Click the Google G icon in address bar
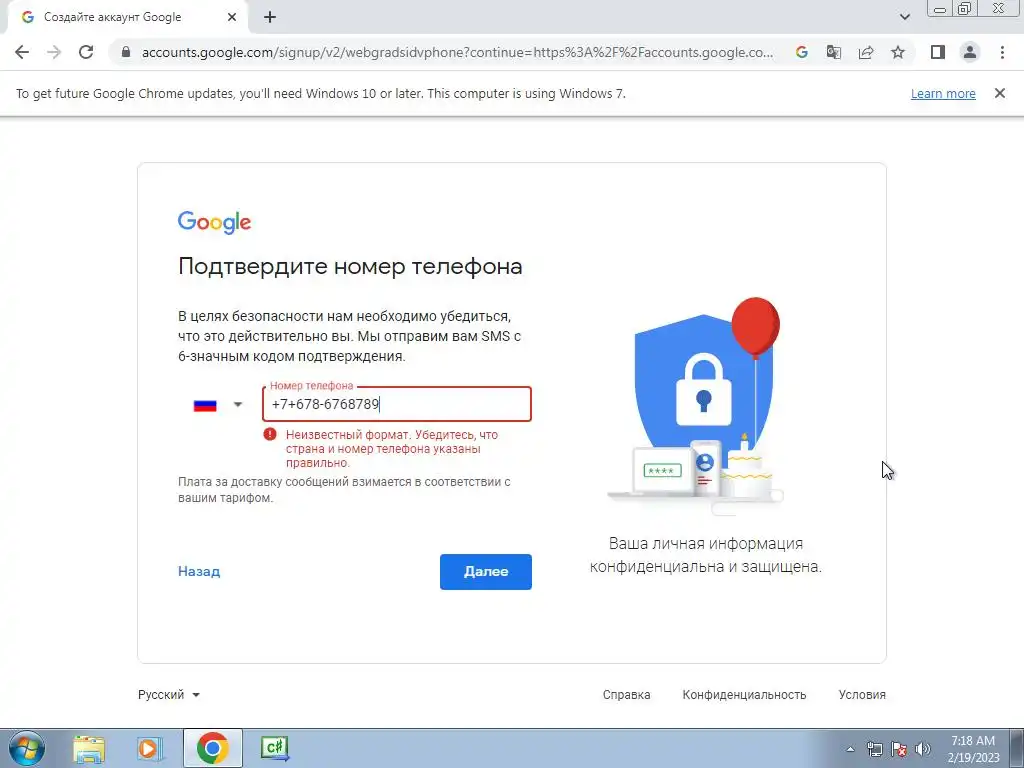Image resolution: width=1024 pixels, height=768 pixels. click(x=802, y=52)
